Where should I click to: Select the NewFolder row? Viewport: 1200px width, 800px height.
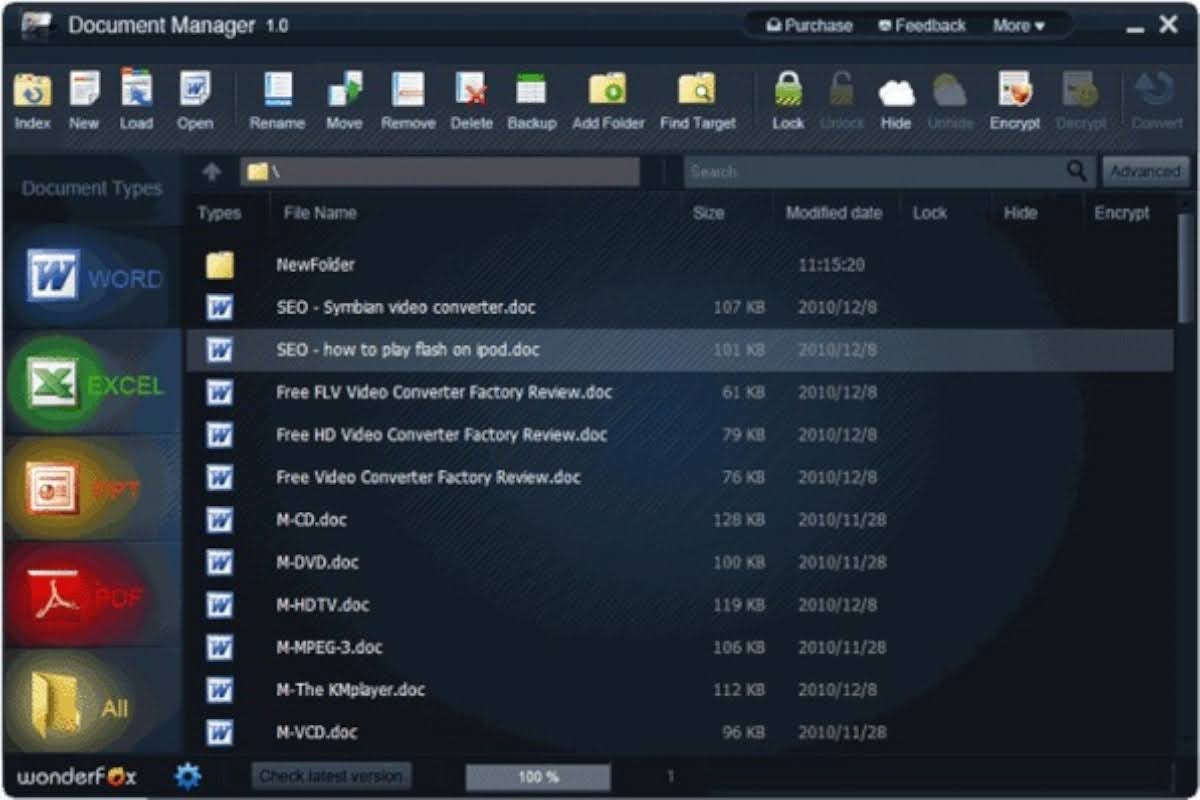[680, 265]
